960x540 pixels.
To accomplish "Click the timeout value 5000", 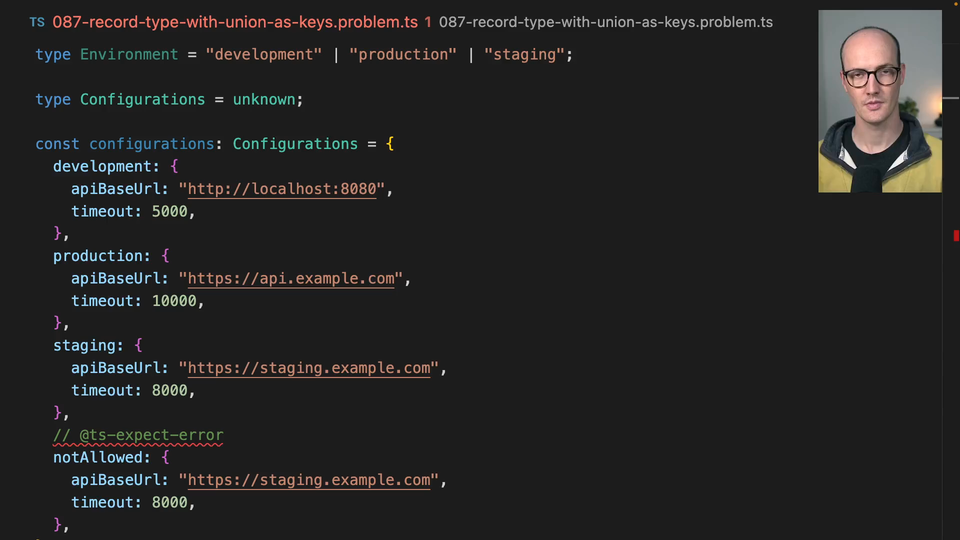I will pos(169,212).
